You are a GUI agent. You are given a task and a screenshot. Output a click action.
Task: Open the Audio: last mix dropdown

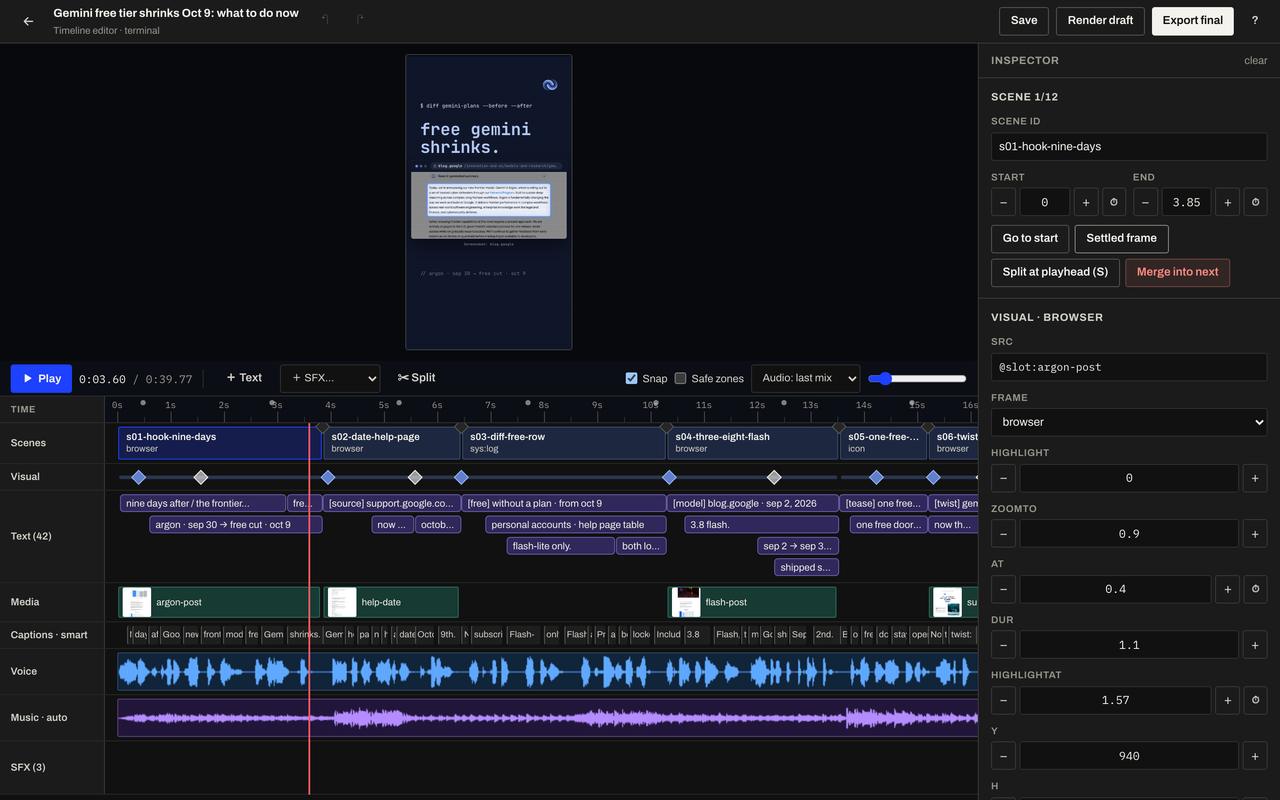(x=805, y=378)
